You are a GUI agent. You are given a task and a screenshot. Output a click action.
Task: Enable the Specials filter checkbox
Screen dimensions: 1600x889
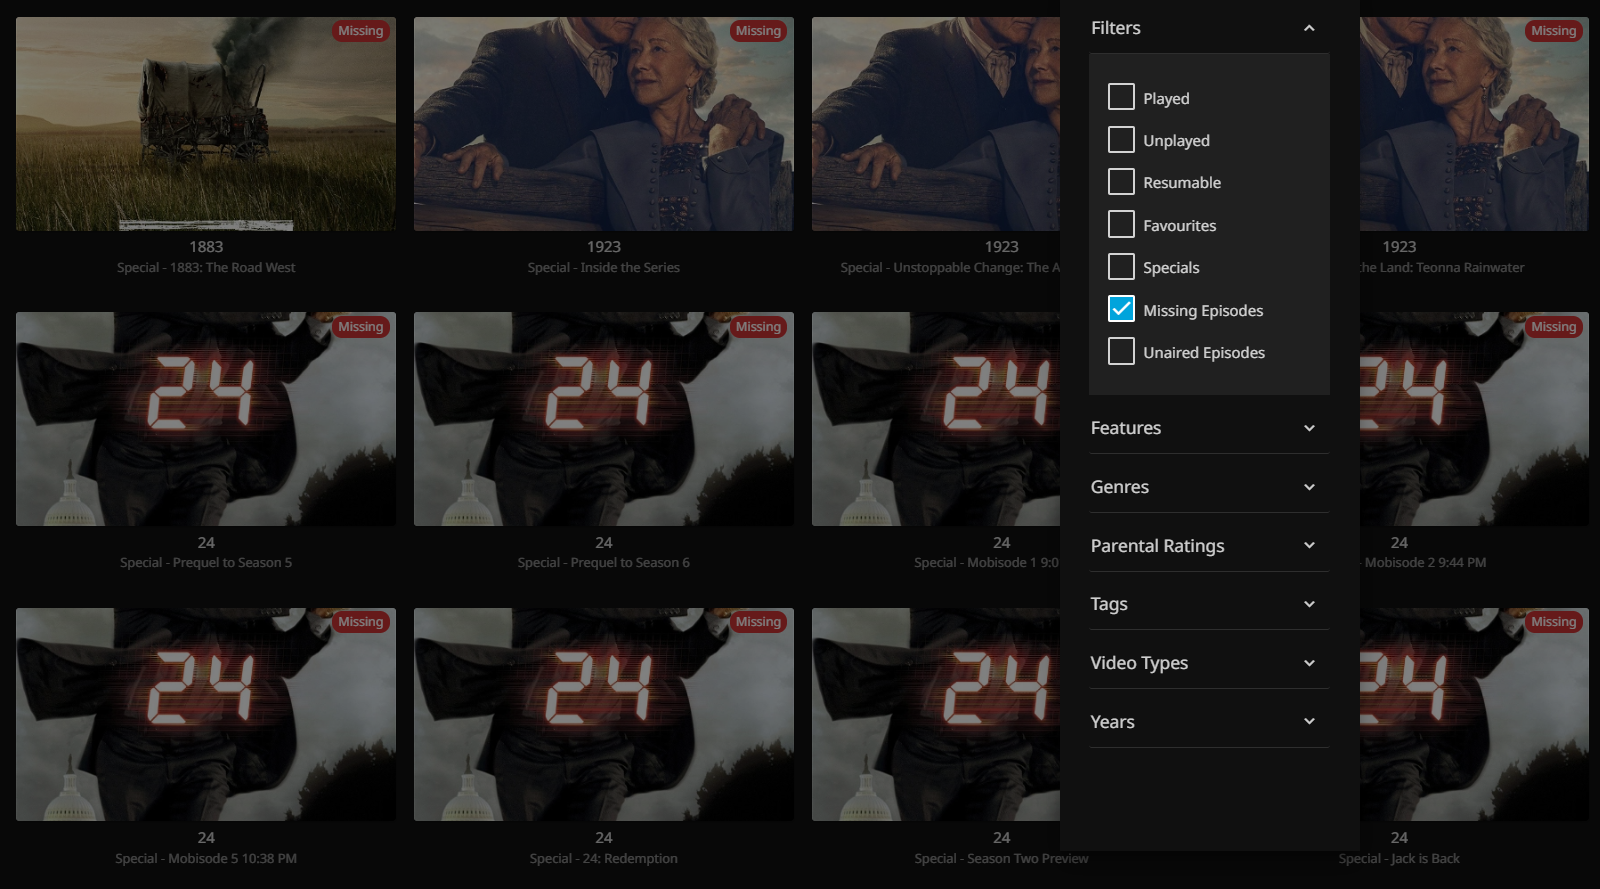tap(1121, 267)
